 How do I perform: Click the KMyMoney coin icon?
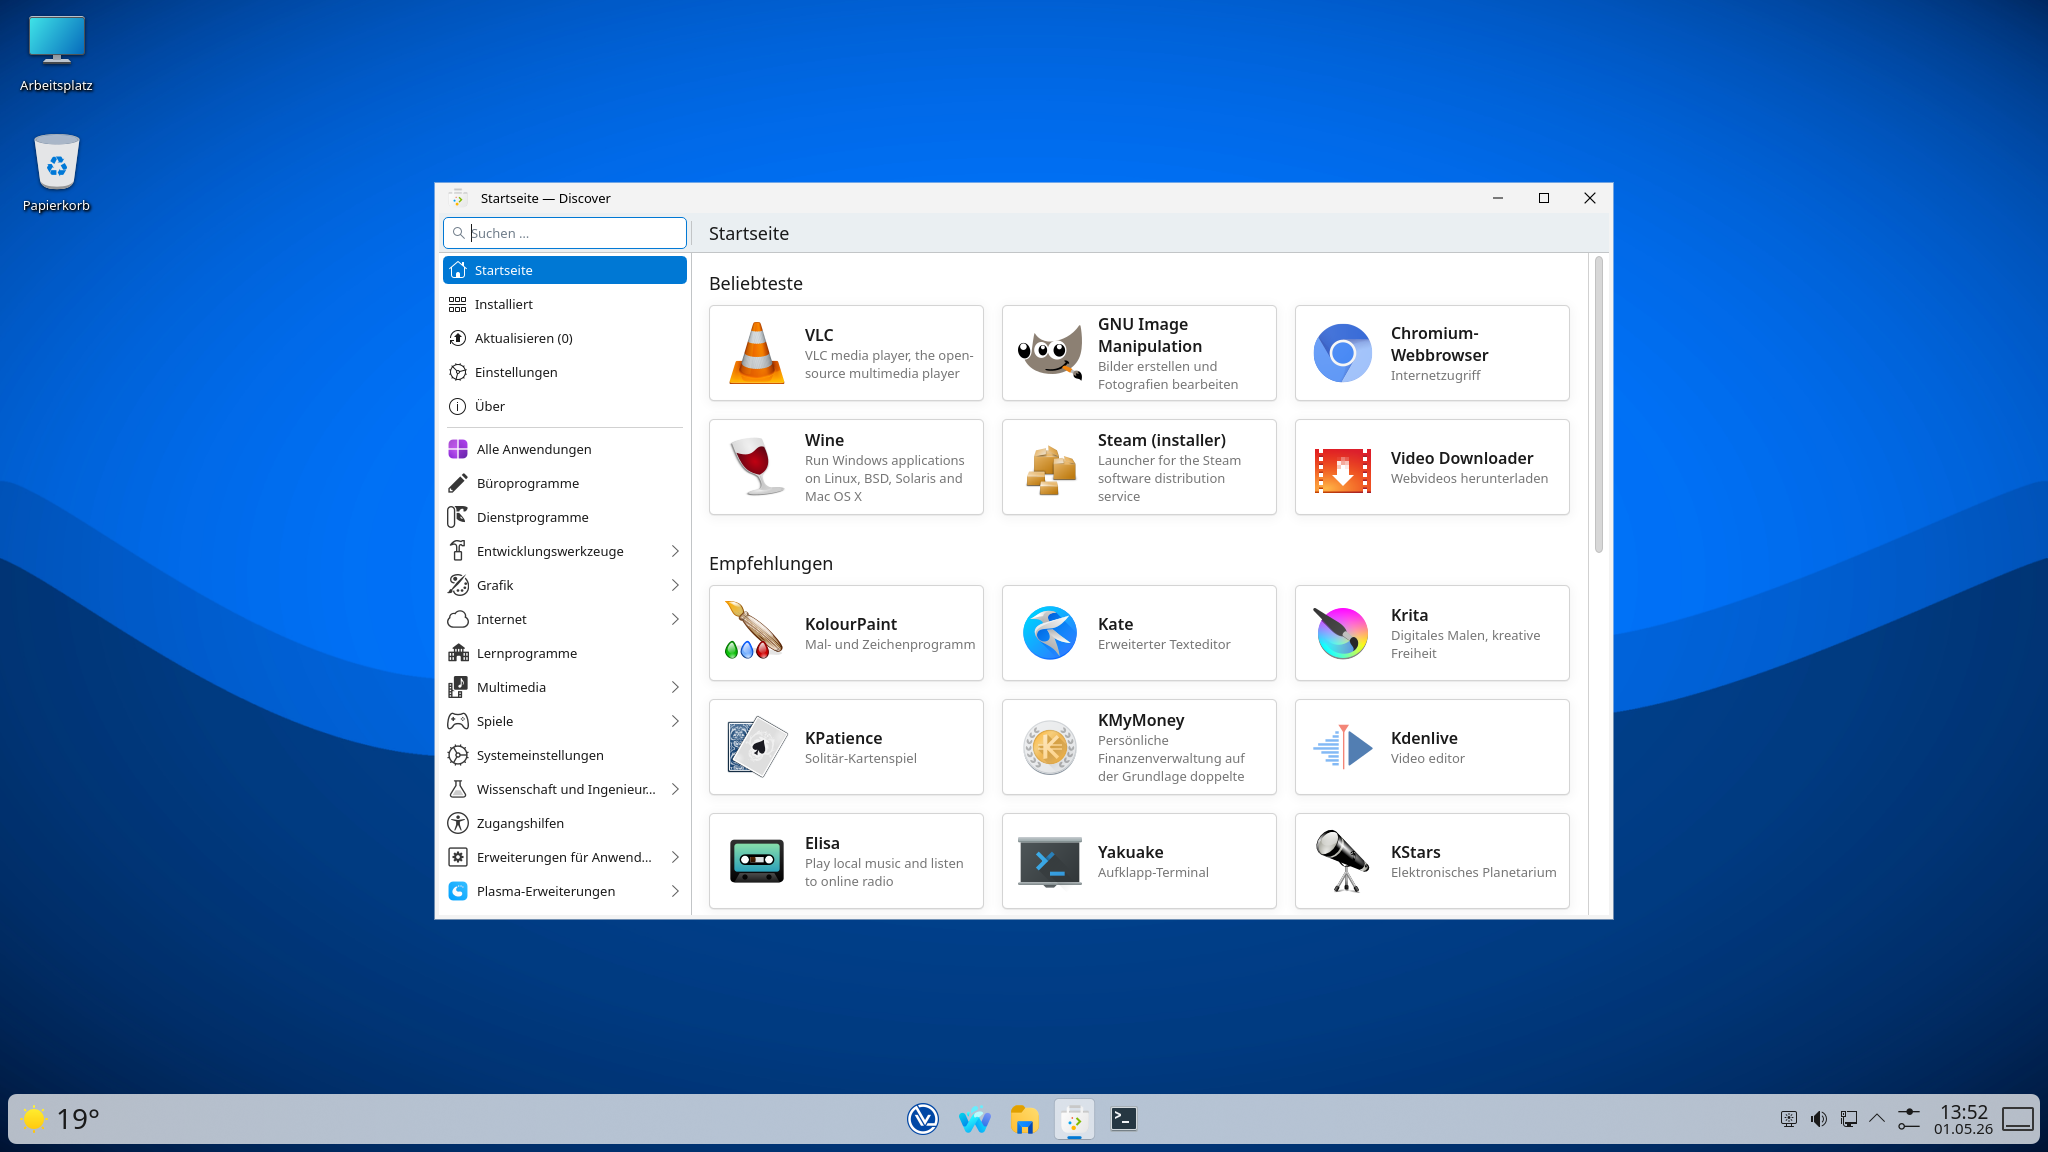tap(1050, 747)
